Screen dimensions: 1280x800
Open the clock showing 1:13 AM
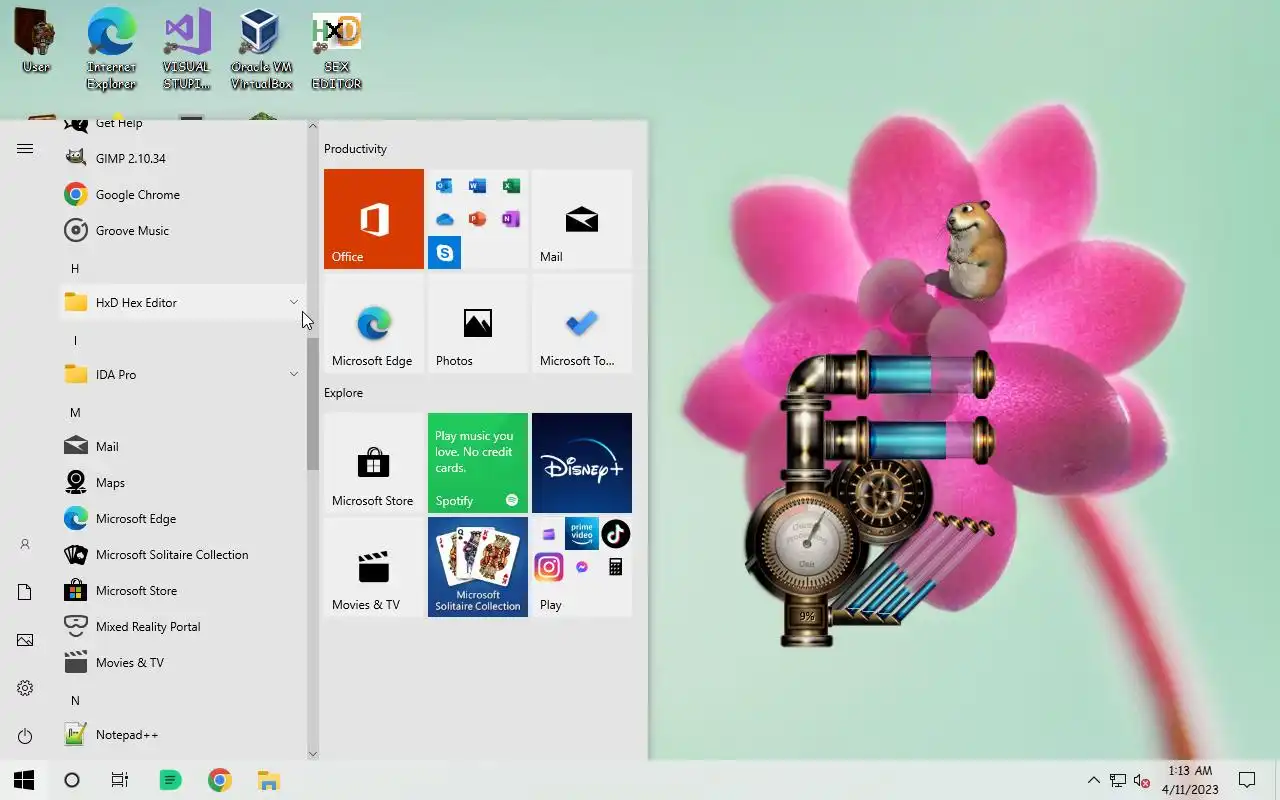coord(1190,780)
